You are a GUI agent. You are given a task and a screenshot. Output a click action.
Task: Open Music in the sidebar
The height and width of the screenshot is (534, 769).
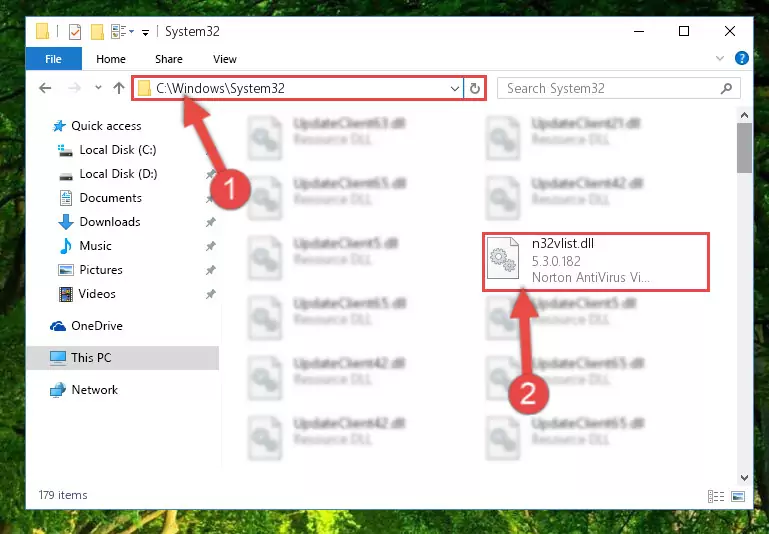tap(95, 246)
